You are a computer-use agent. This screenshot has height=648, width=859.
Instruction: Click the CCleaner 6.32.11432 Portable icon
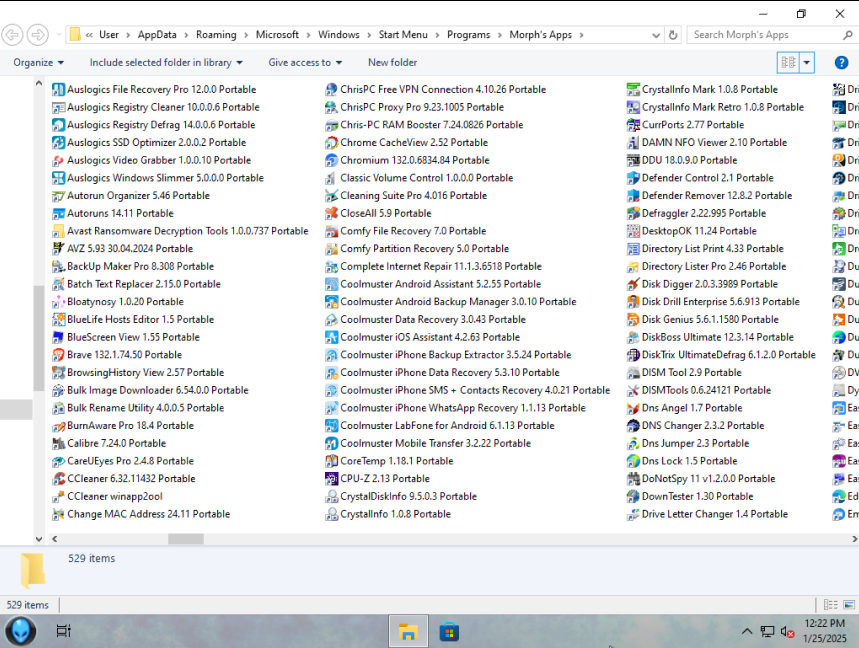(58, 479)
